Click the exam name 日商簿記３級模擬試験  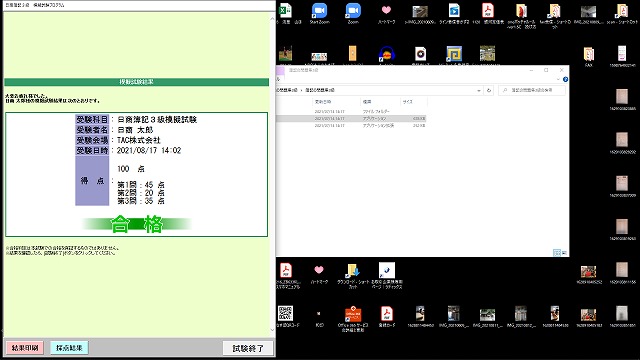coord(157,120)
